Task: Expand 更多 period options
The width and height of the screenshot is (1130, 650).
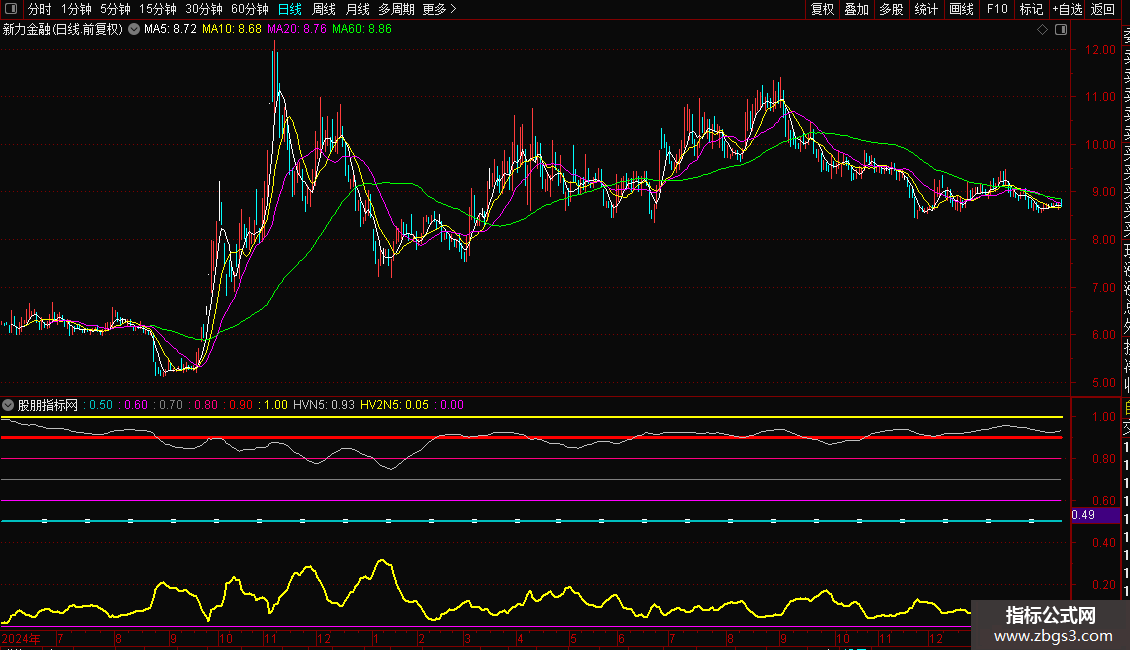Action: pyautogui.click(x=439, y=9)
